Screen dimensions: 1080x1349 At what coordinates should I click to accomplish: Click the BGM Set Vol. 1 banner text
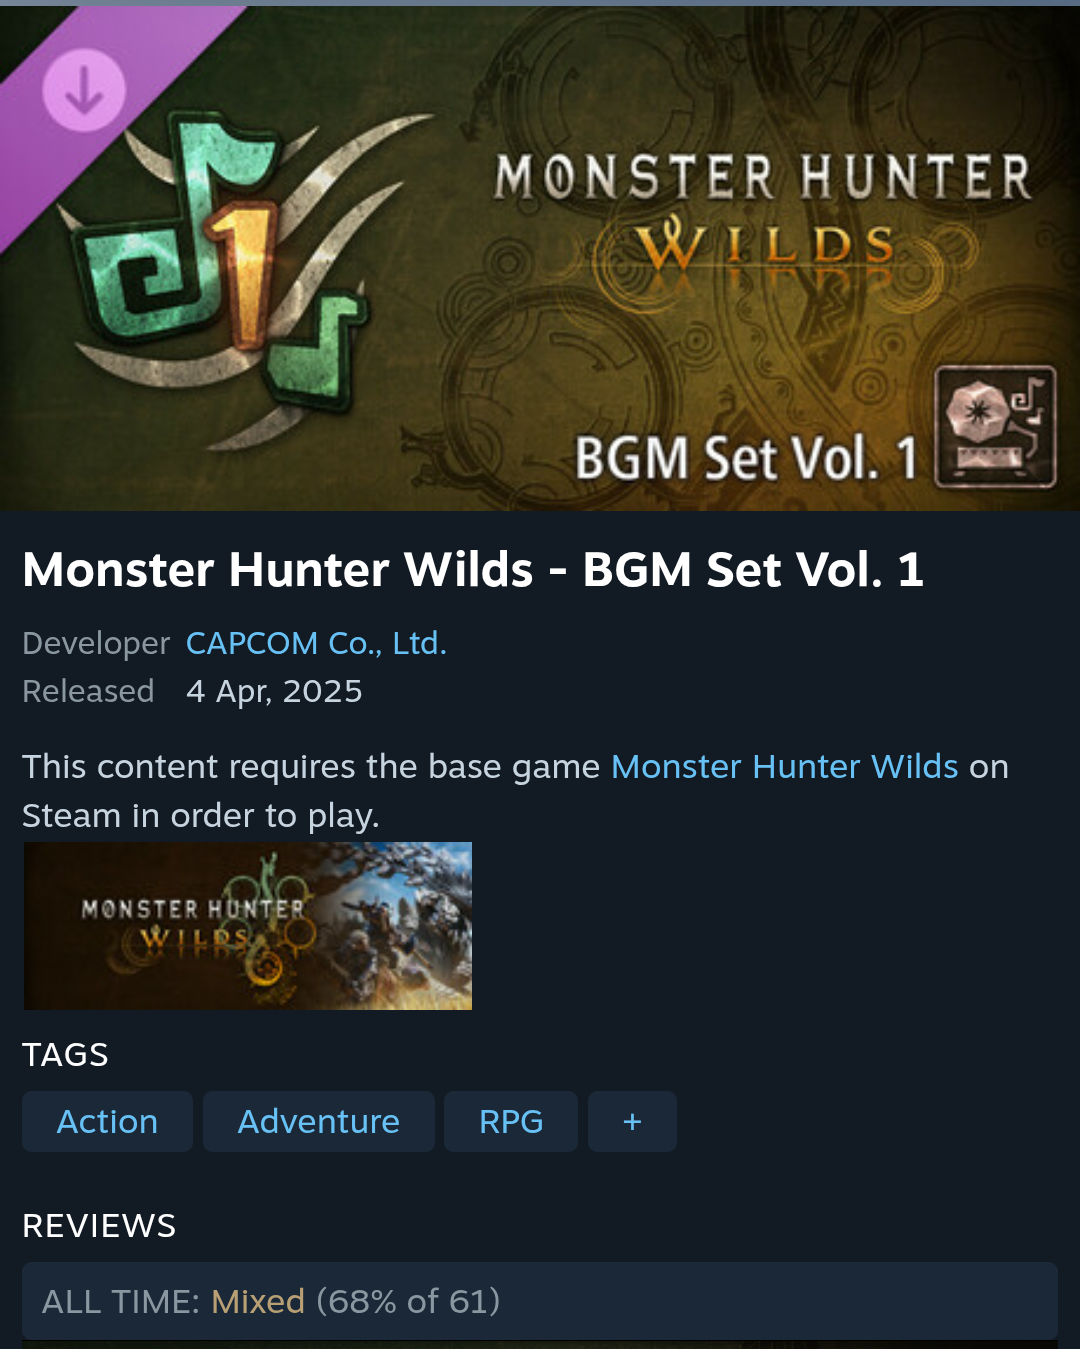[x=746, y=458]
